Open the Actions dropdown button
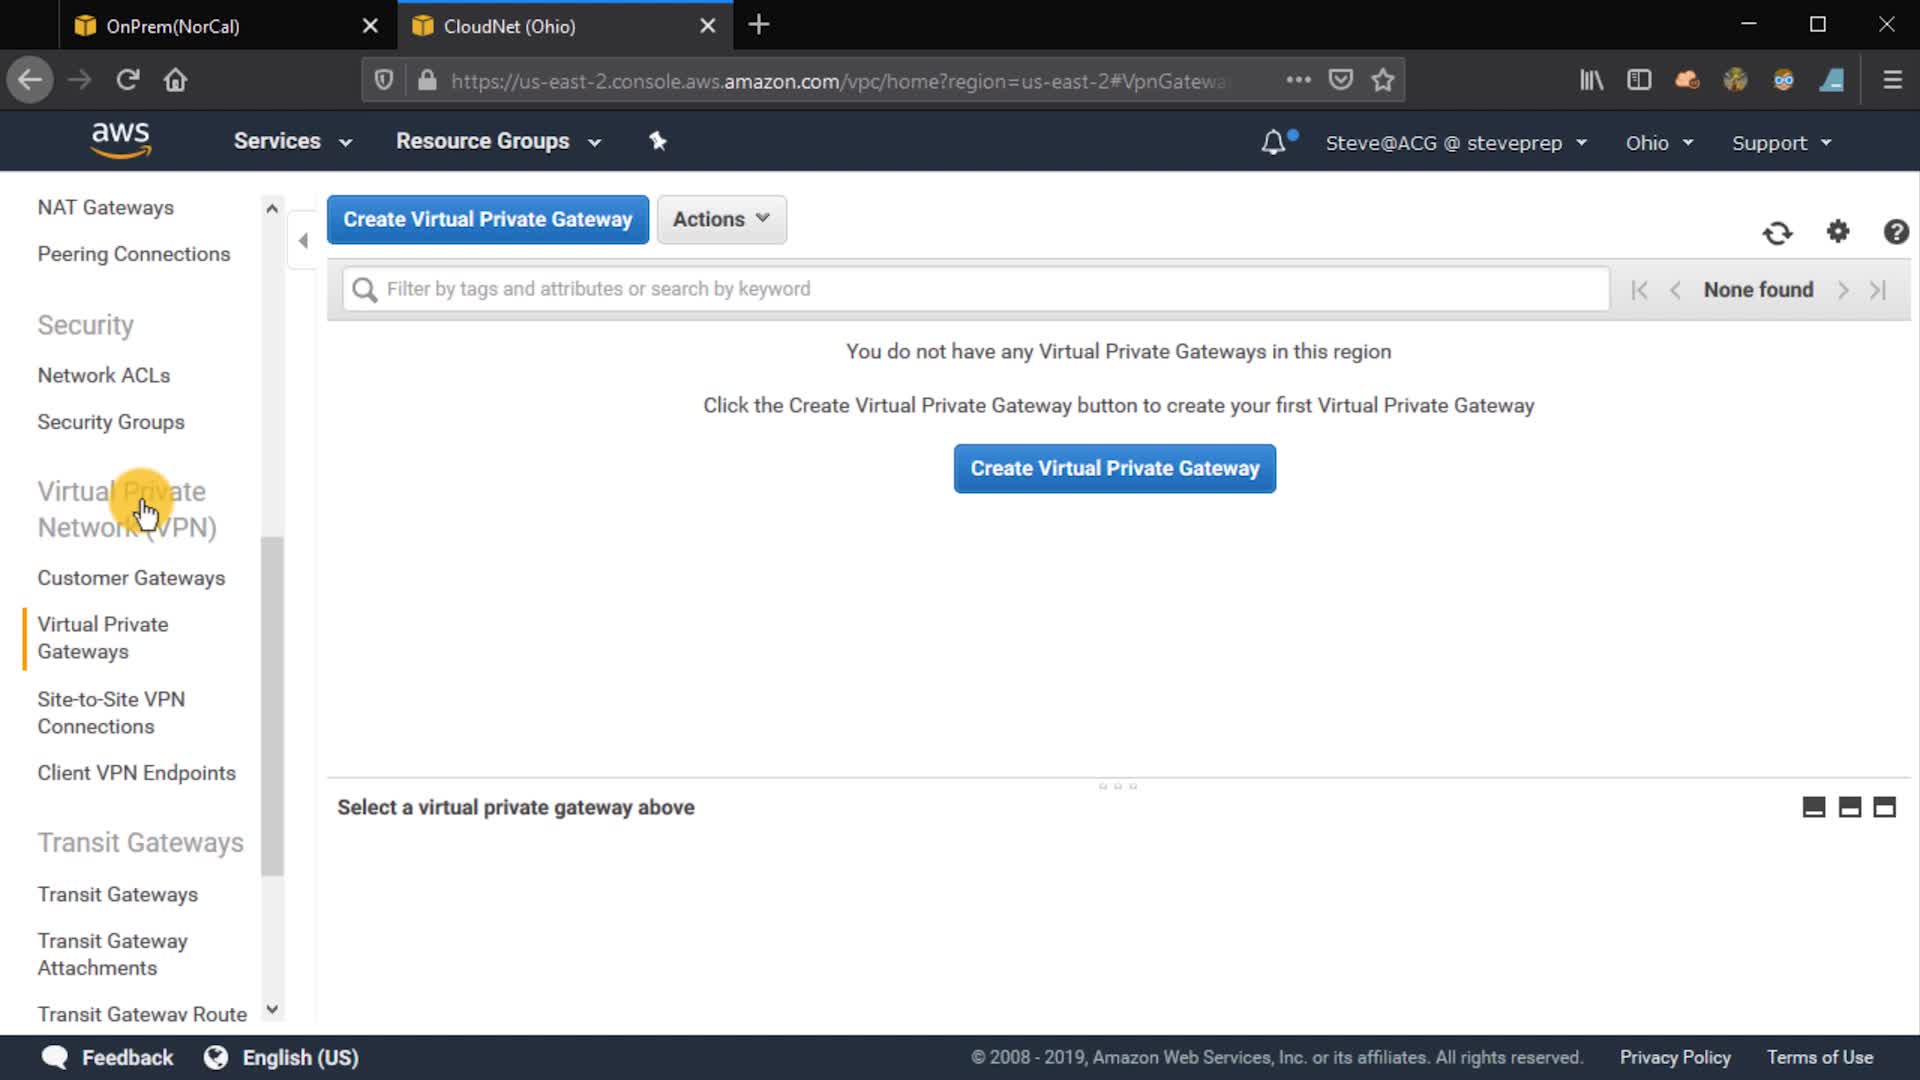 pyautogui.click(x=721, y=219)
